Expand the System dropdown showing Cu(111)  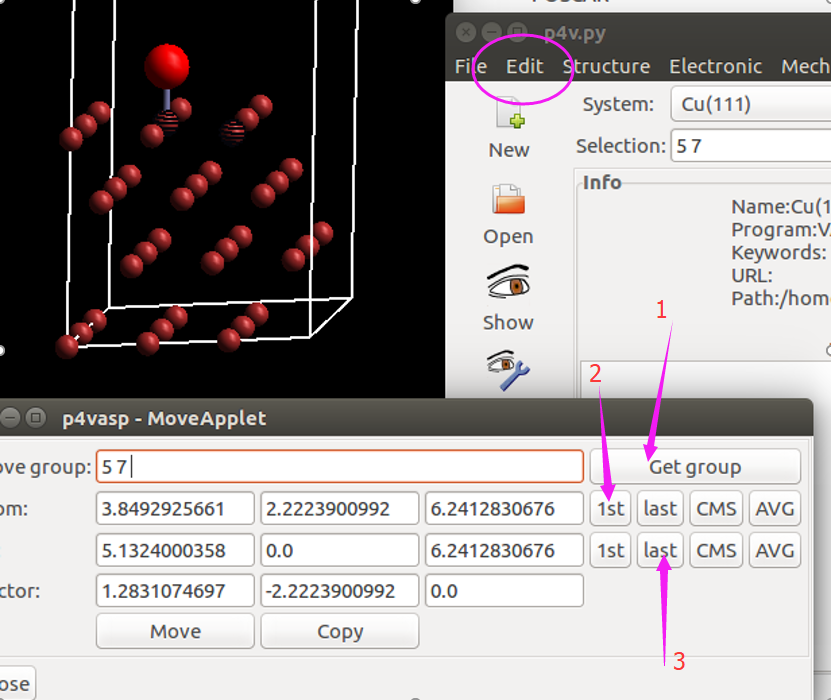click(750, 104)
